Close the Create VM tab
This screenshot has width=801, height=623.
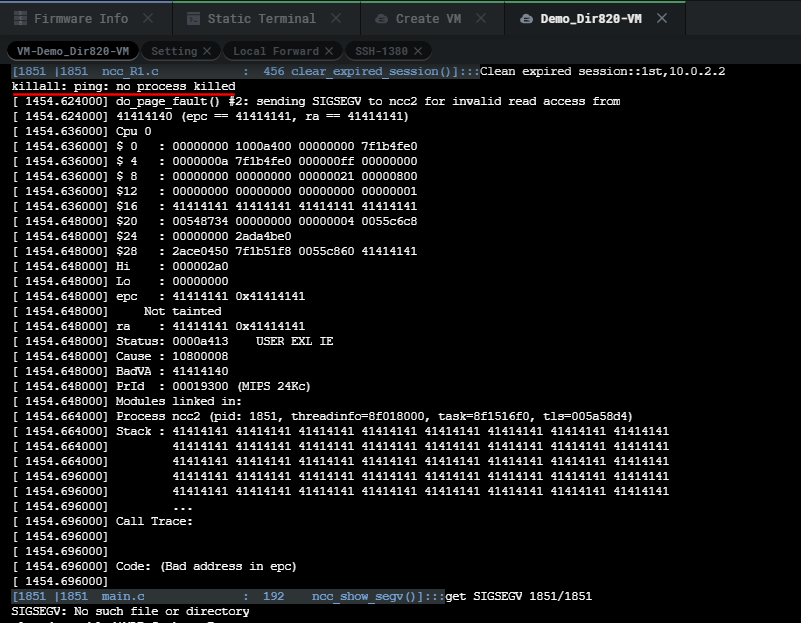[x=481, y=18]
